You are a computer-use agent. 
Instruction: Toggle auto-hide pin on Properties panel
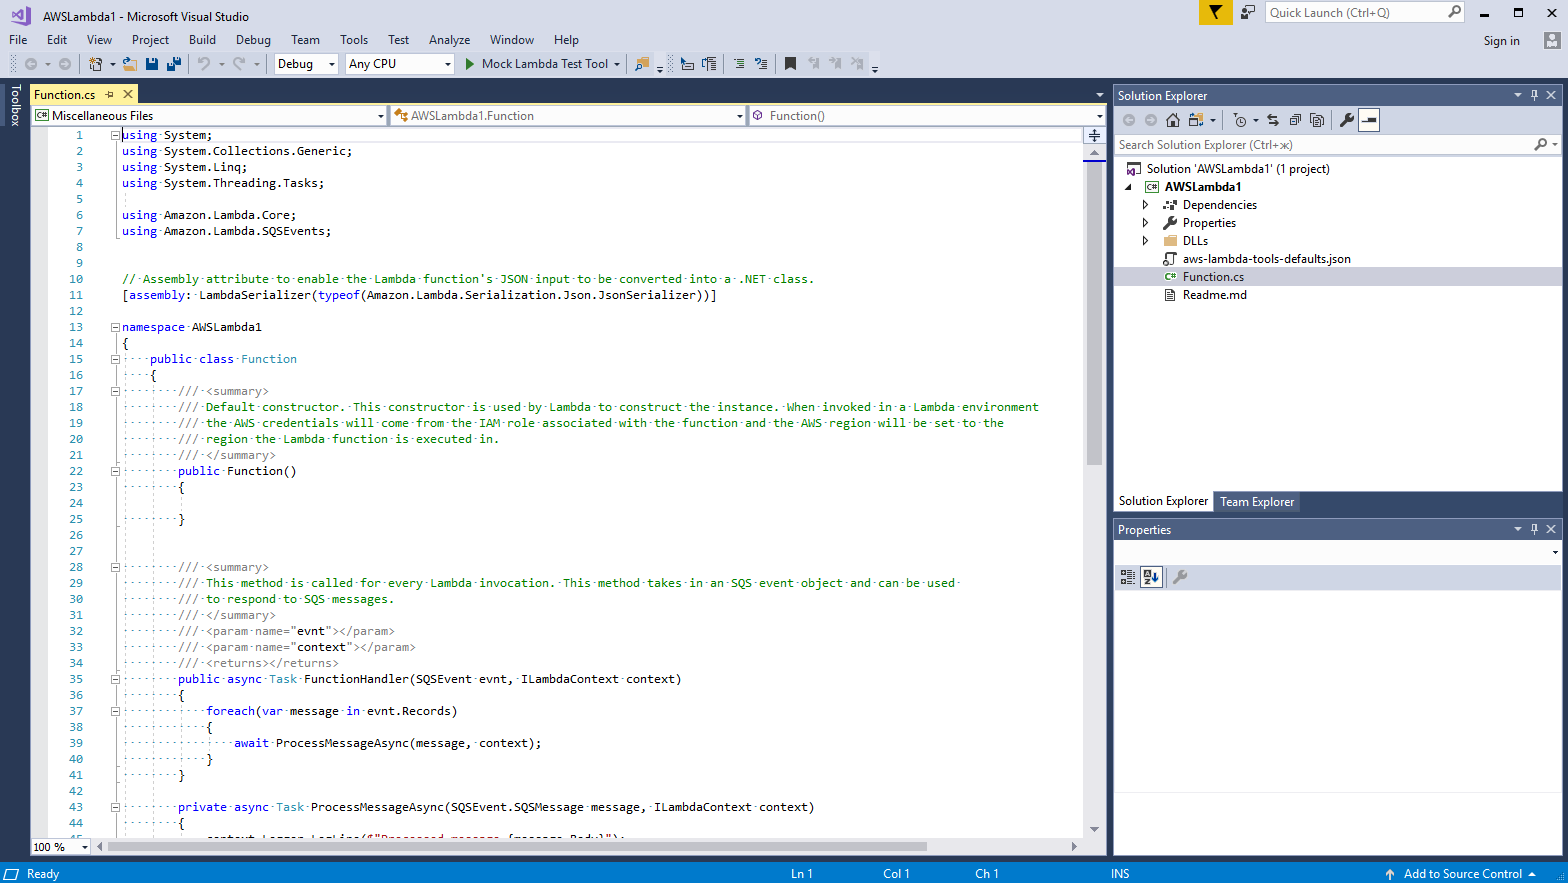pyautogui.click(x=1534, y=529)
